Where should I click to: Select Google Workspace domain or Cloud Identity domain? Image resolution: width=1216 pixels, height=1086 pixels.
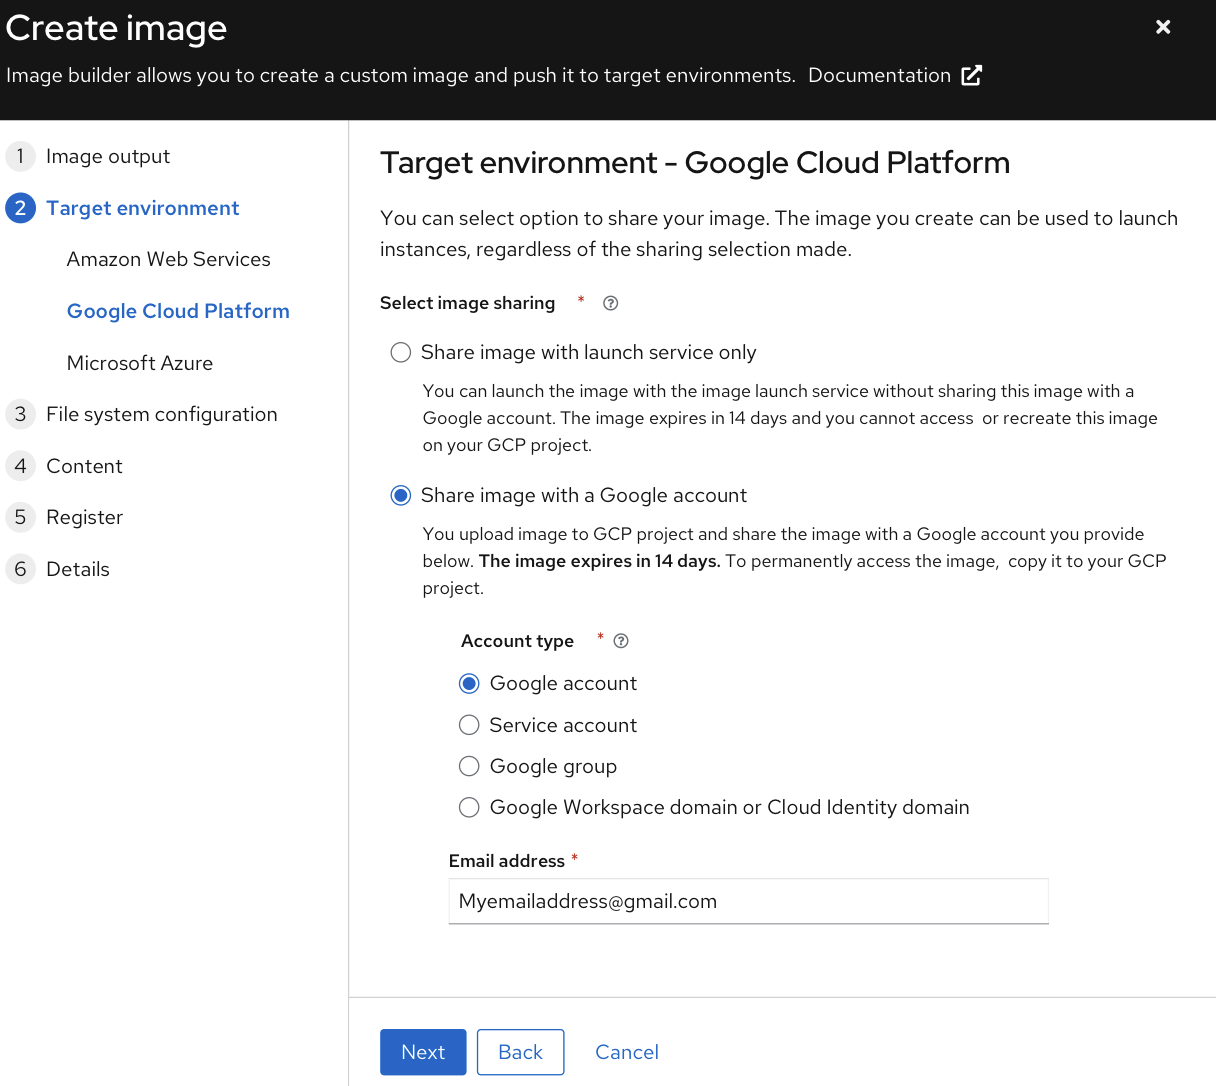[469, 807]
